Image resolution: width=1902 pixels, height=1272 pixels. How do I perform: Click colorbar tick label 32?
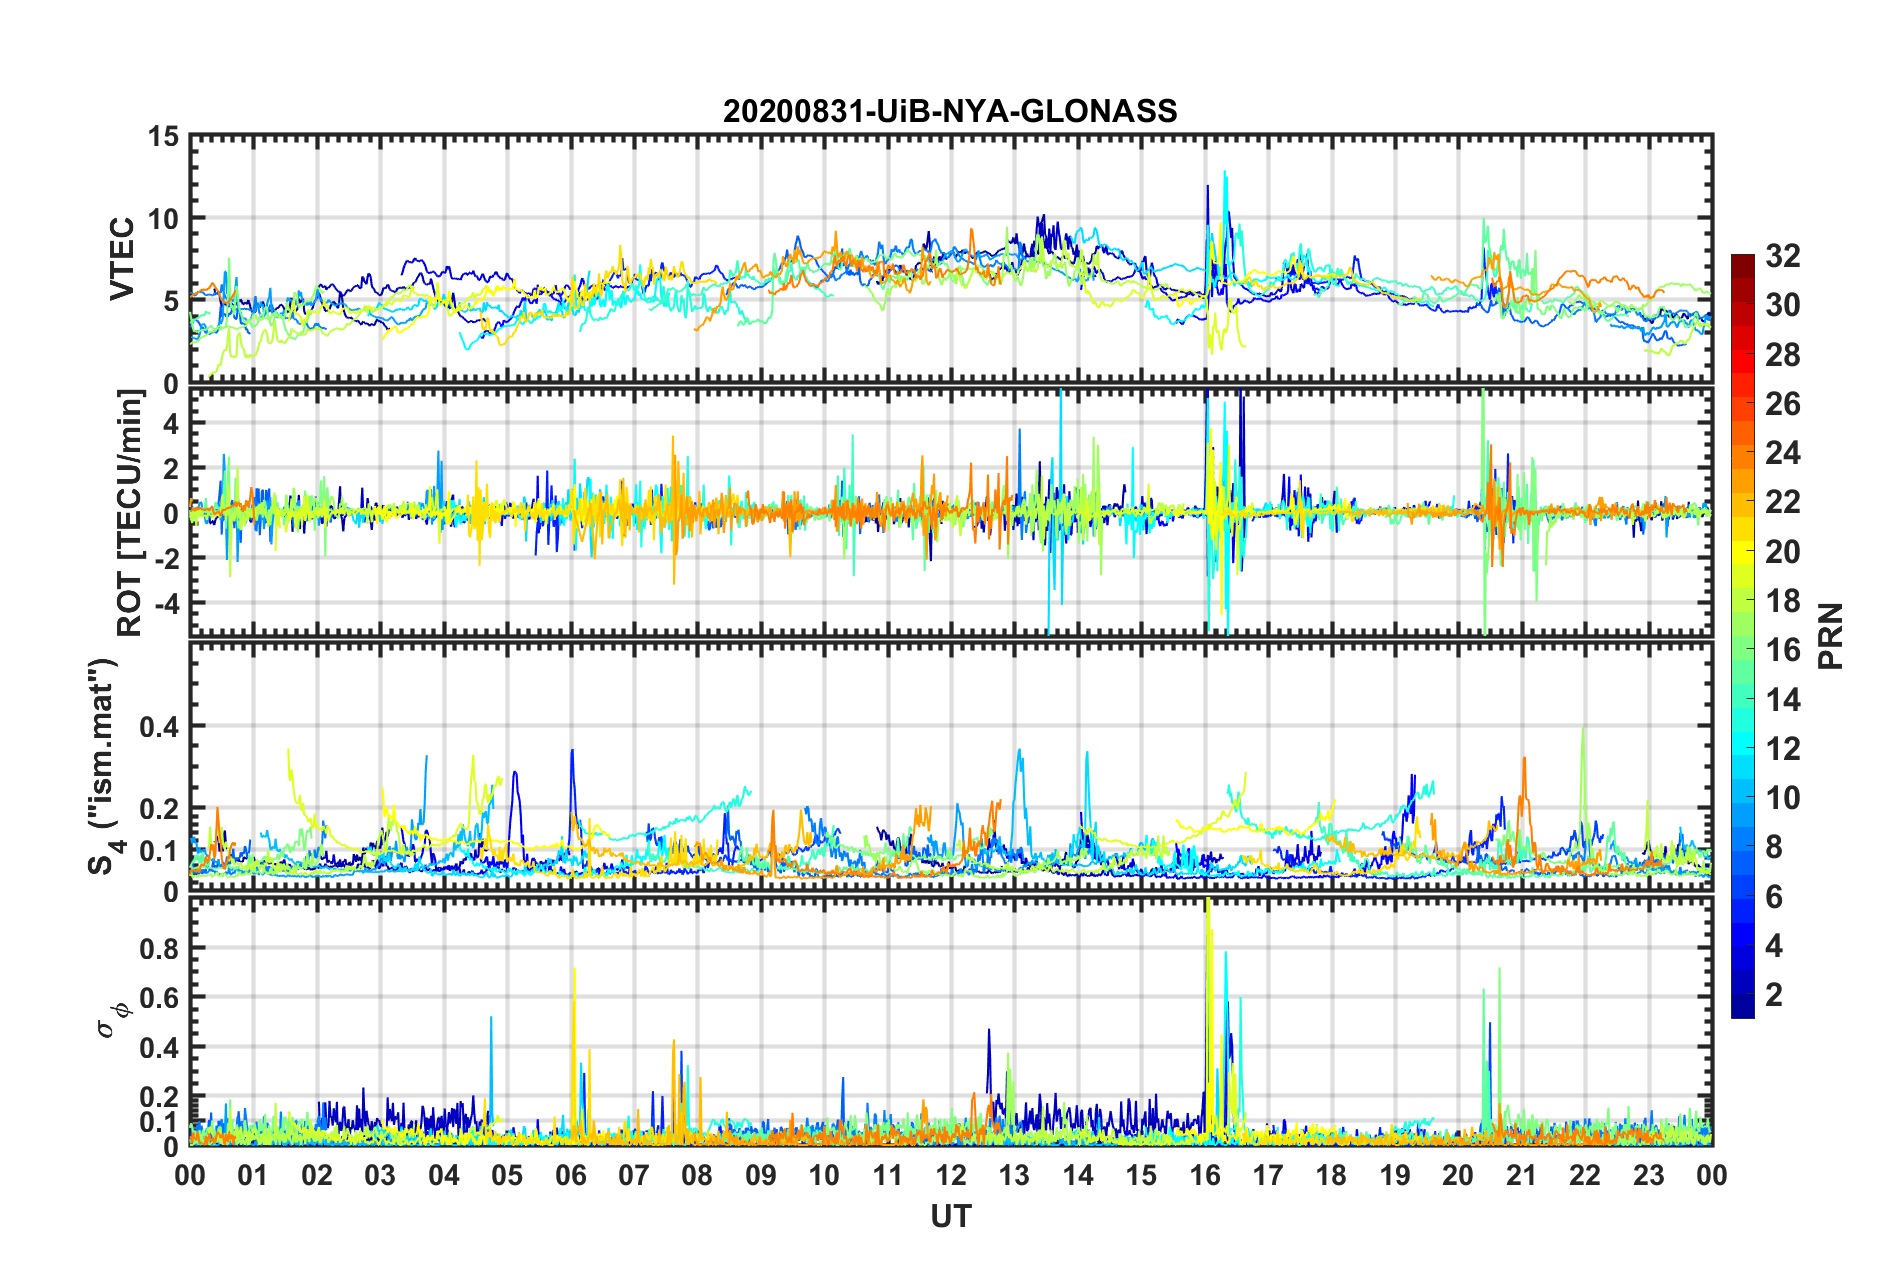pos(1782,256)
